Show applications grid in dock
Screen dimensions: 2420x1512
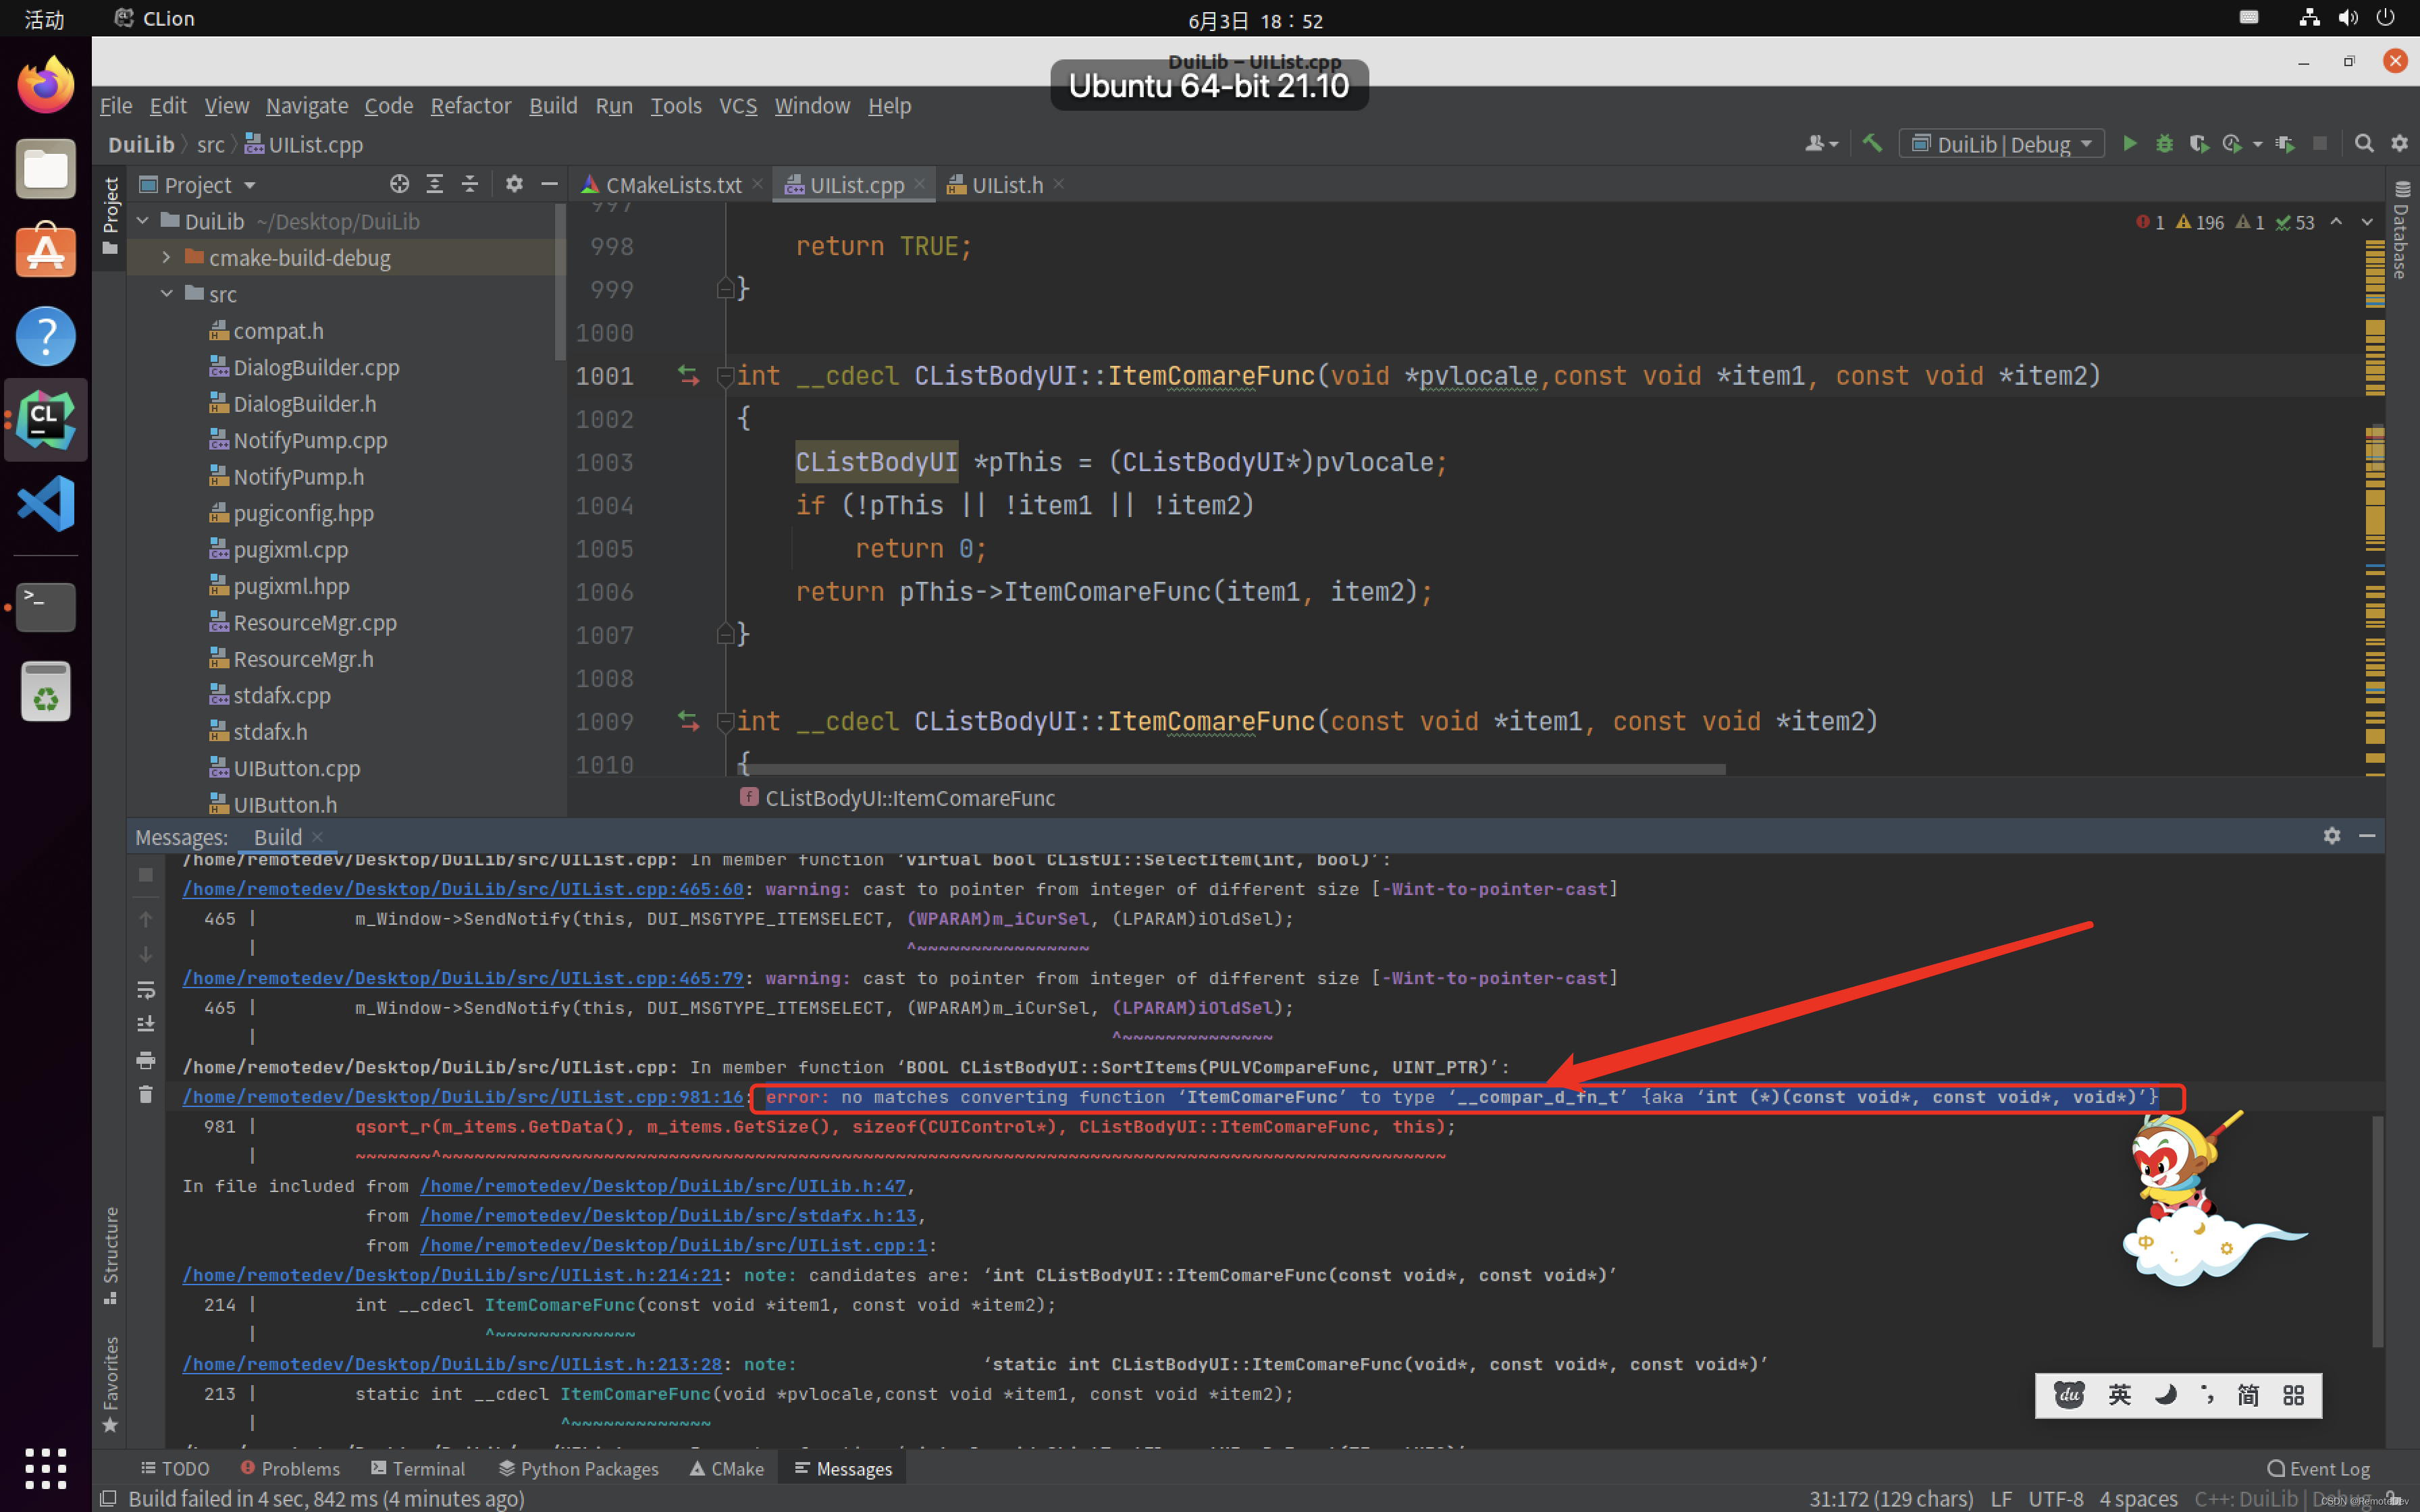[46, 1469]
